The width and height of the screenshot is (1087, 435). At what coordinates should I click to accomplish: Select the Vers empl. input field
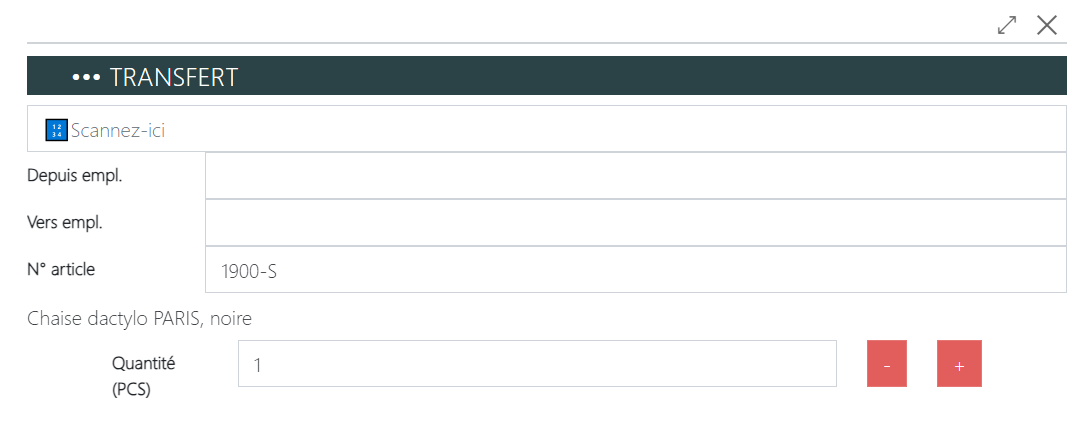635,222
